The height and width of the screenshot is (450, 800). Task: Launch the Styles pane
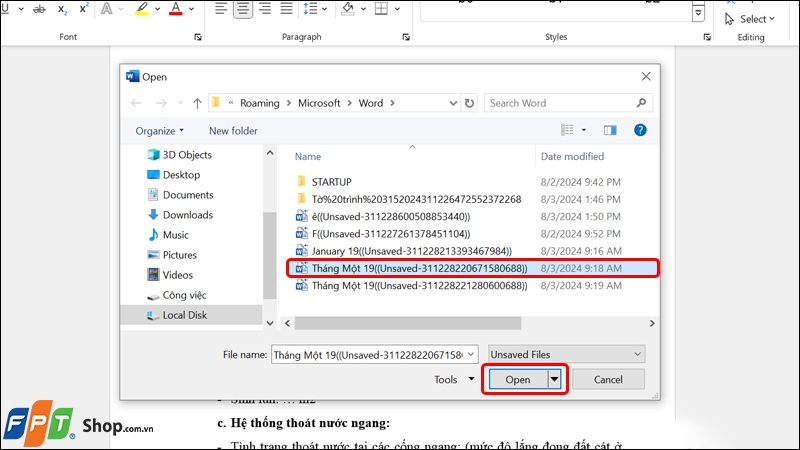707,37
